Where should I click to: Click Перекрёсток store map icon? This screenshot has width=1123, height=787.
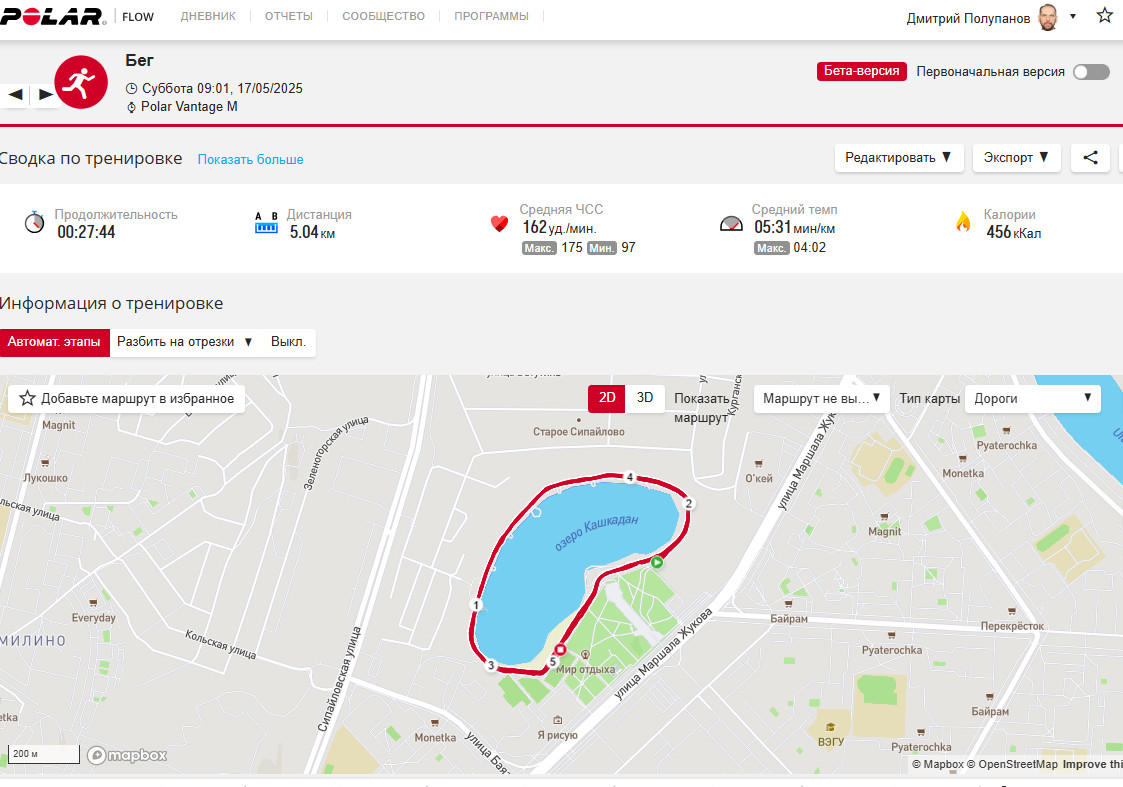click(x=1011, y=612)
